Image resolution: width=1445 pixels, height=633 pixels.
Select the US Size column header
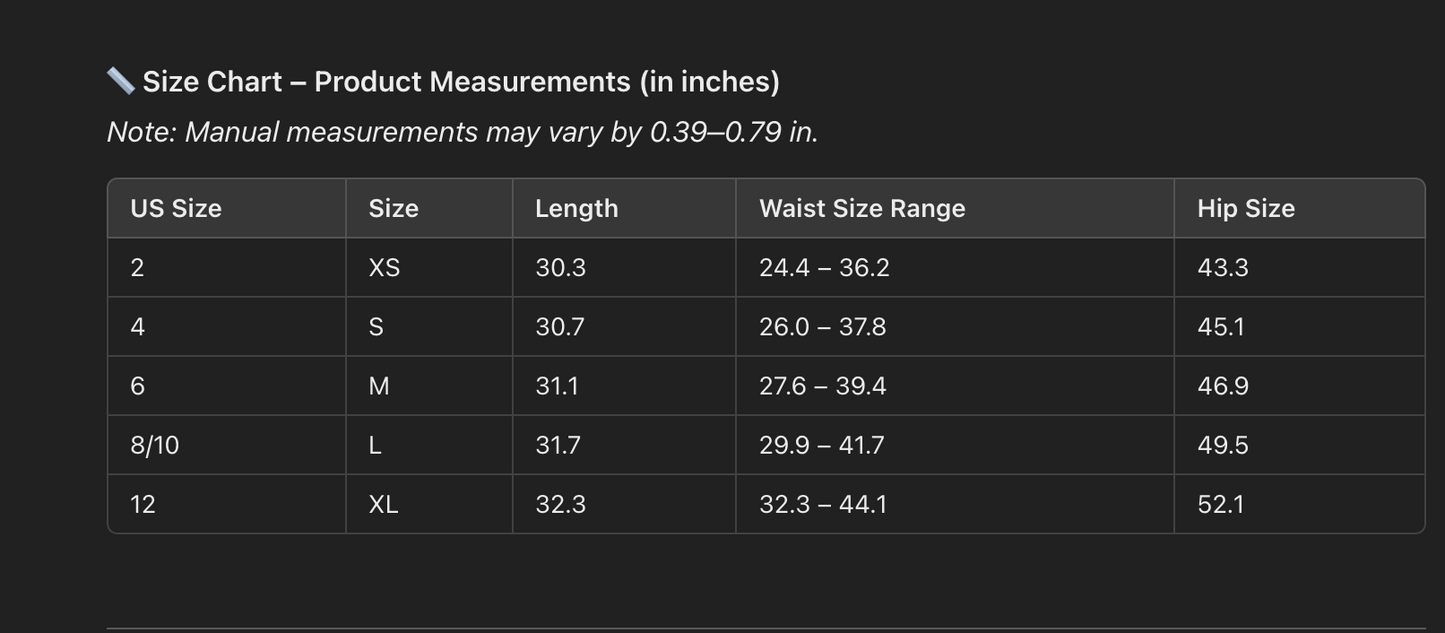176,208
